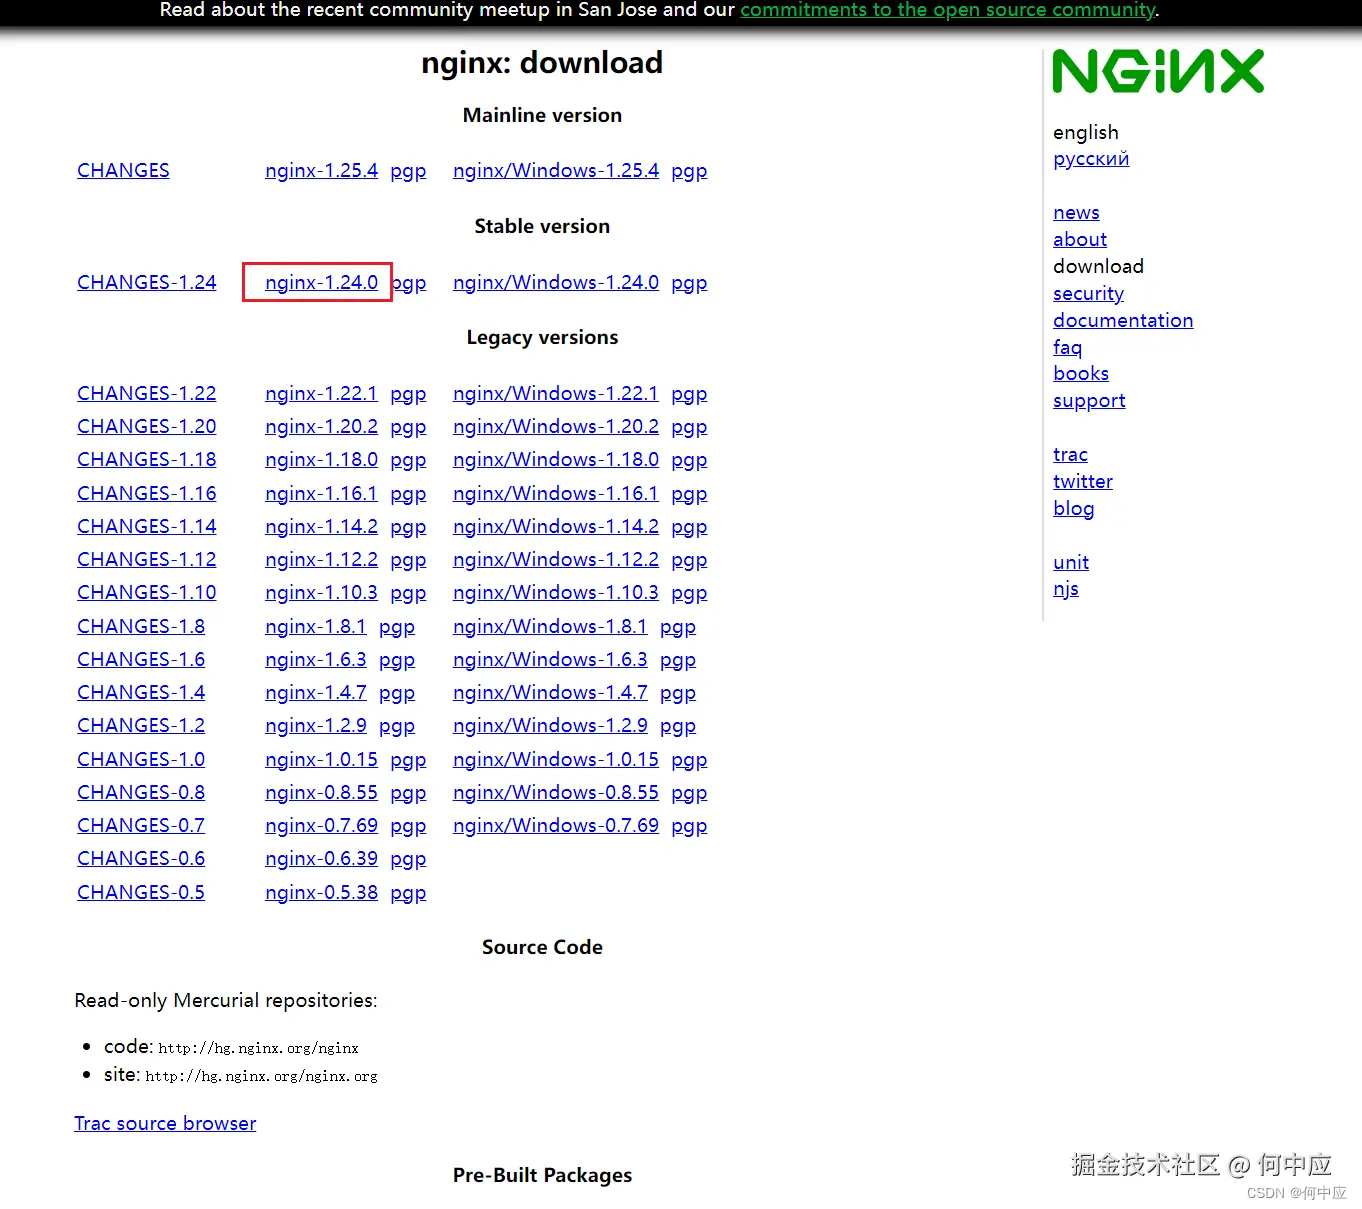Download nginx-1.6.3 source
This screenshot has height=1209, width=1362.
coord(316,660)
